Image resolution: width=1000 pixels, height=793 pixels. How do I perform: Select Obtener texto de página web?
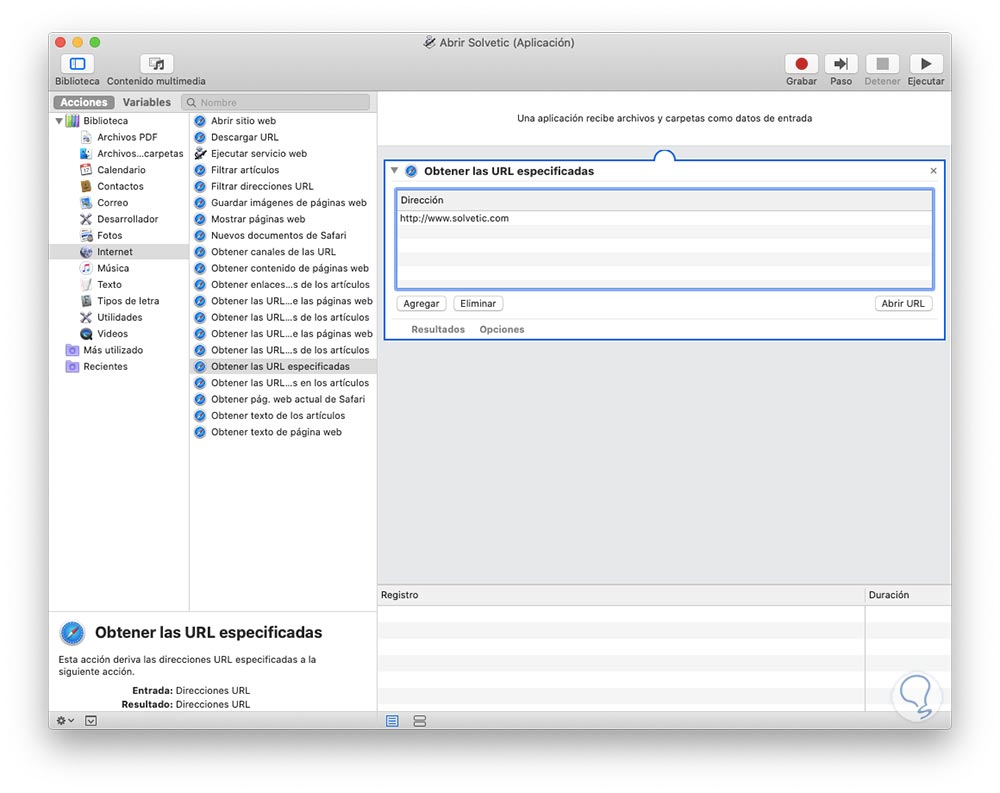(x=276, y=432)
